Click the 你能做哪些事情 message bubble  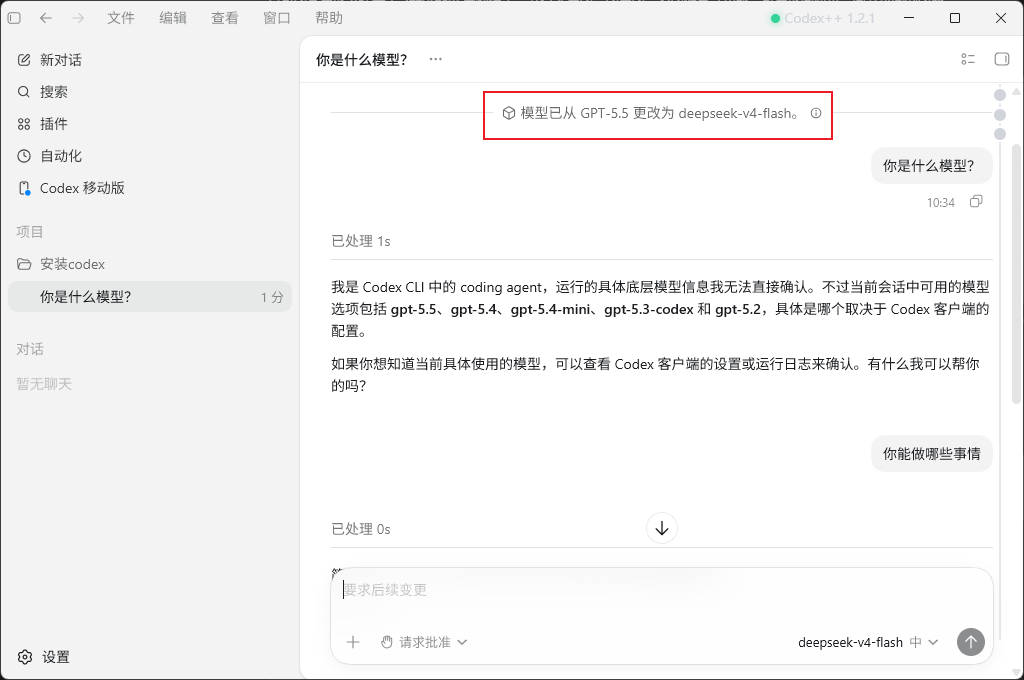point(932,454)
